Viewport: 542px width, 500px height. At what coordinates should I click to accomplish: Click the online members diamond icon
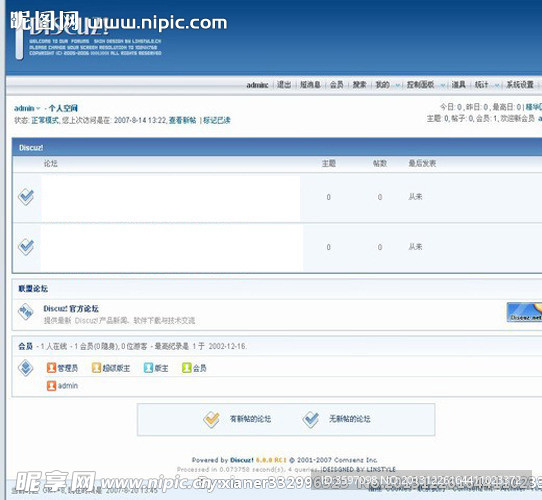click(x=26, y=368)
